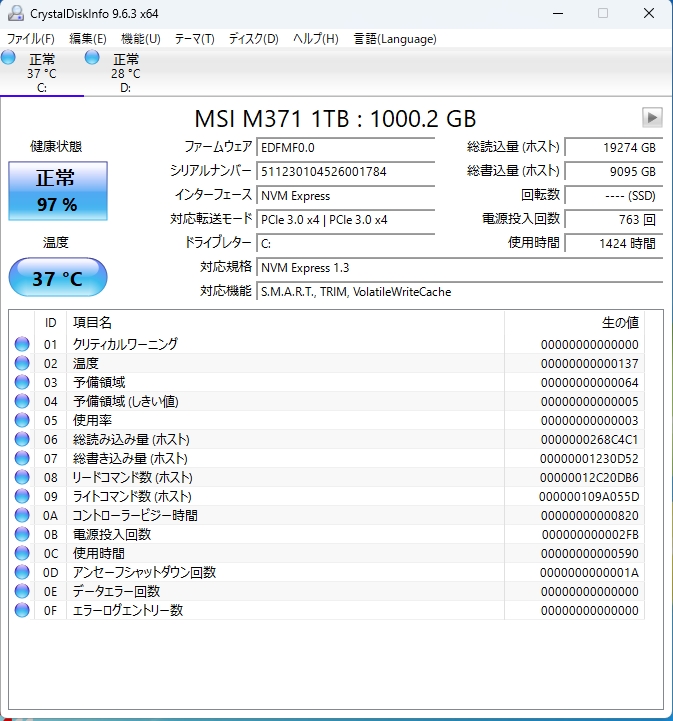The height and width of the screenshot is (721, 673).
Task: Click the status icon beside 使用率
Action: [x=22, y=420]
